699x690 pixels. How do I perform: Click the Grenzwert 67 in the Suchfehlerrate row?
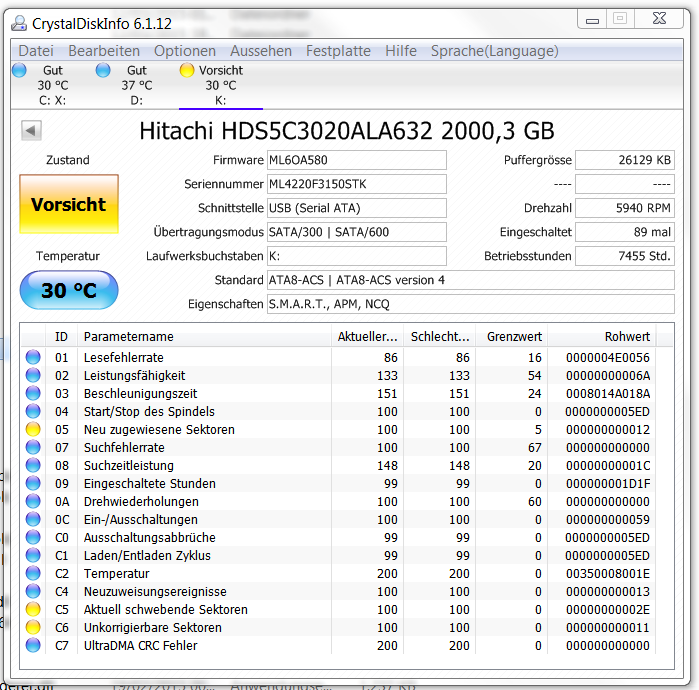(x=535, y=448)
